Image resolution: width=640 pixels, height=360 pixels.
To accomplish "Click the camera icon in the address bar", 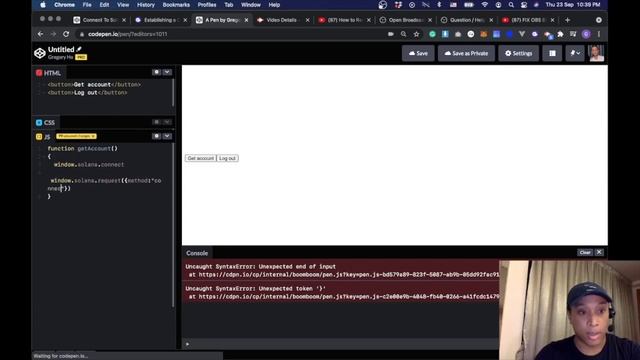I will click(391, 34).
